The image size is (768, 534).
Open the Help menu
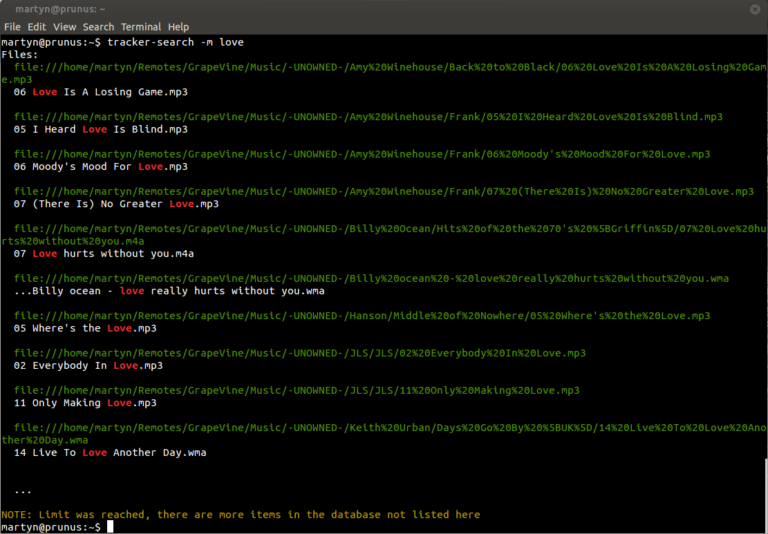[178, 27]
